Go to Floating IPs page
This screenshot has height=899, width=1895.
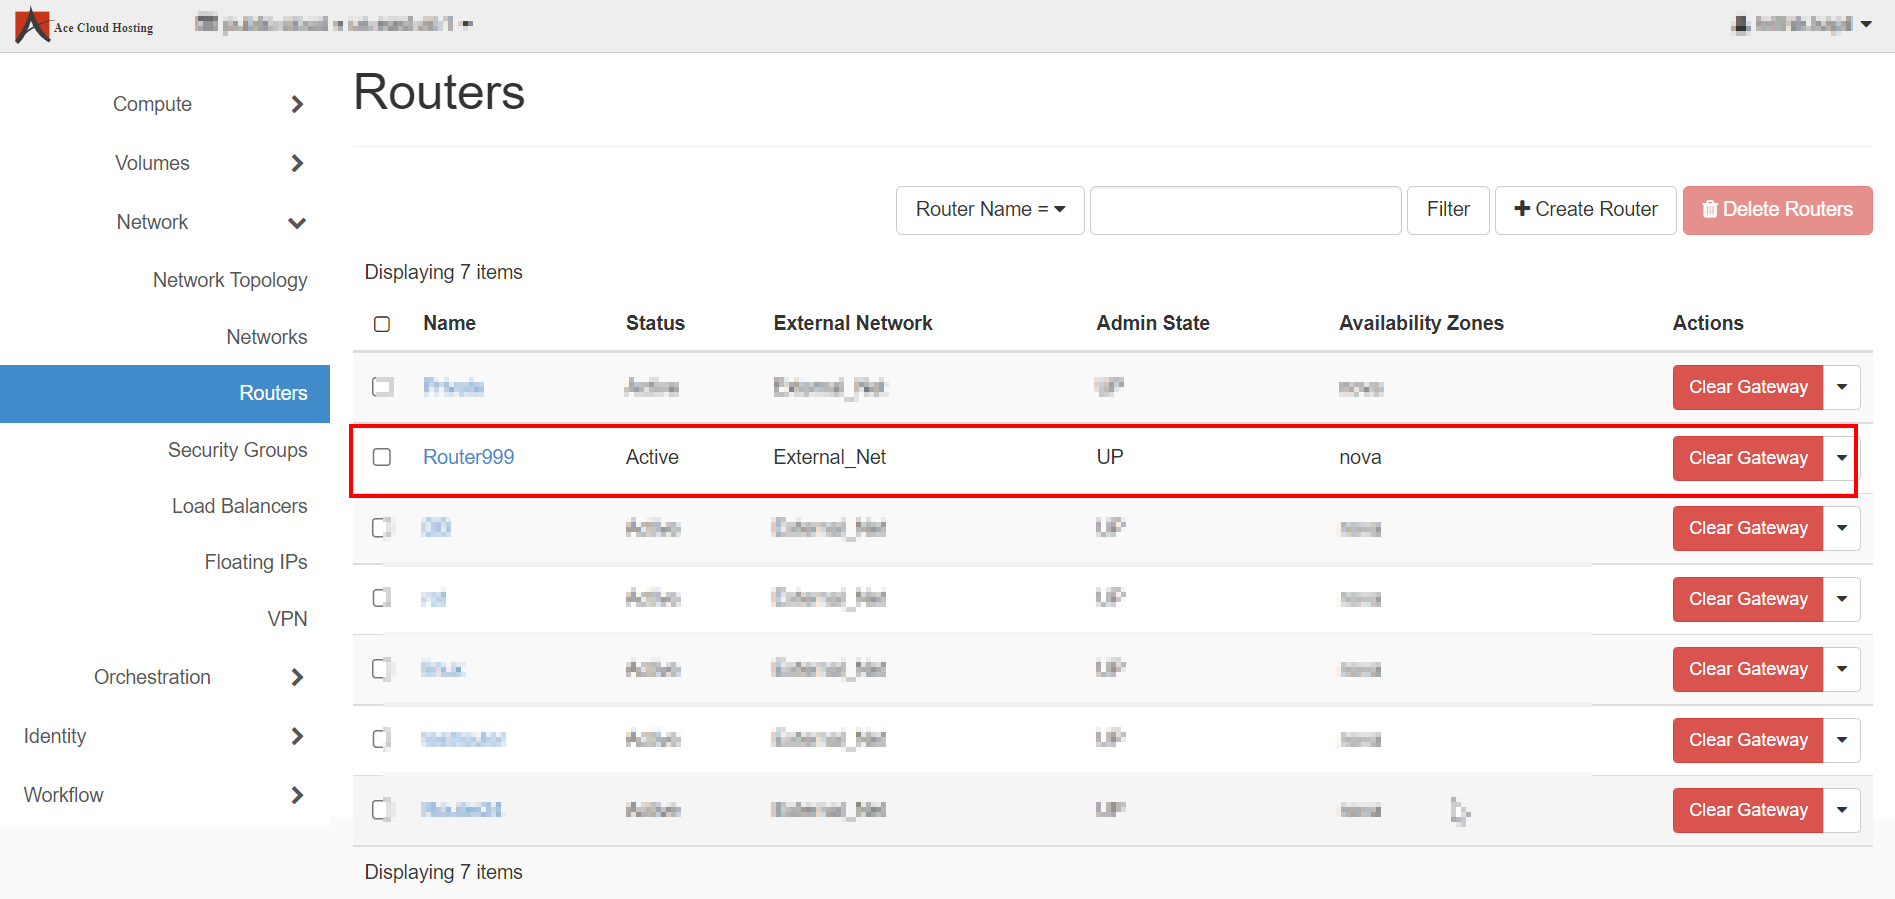coord(255,562)
